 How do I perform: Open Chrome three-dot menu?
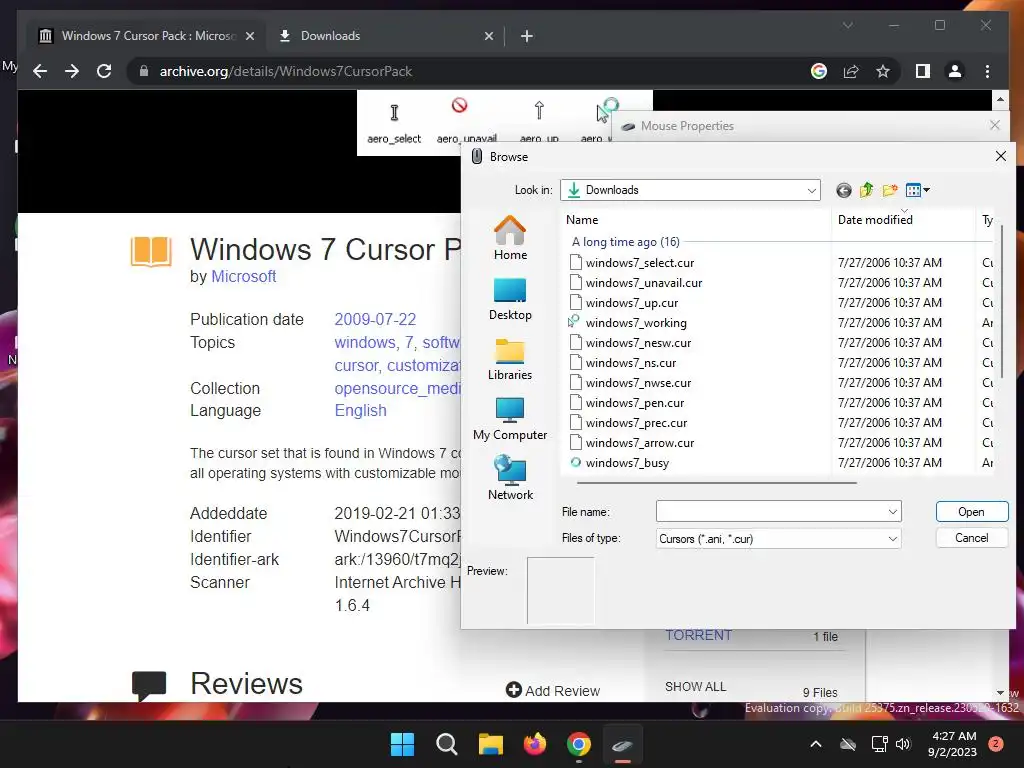(x=987, y=71)
